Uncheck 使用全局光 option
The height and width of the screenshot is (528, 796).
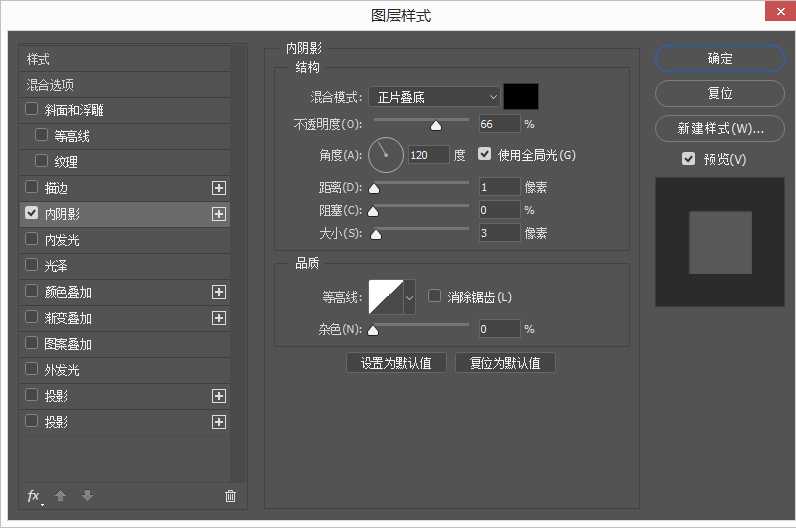pyautogui.click(x=486, y=155)
